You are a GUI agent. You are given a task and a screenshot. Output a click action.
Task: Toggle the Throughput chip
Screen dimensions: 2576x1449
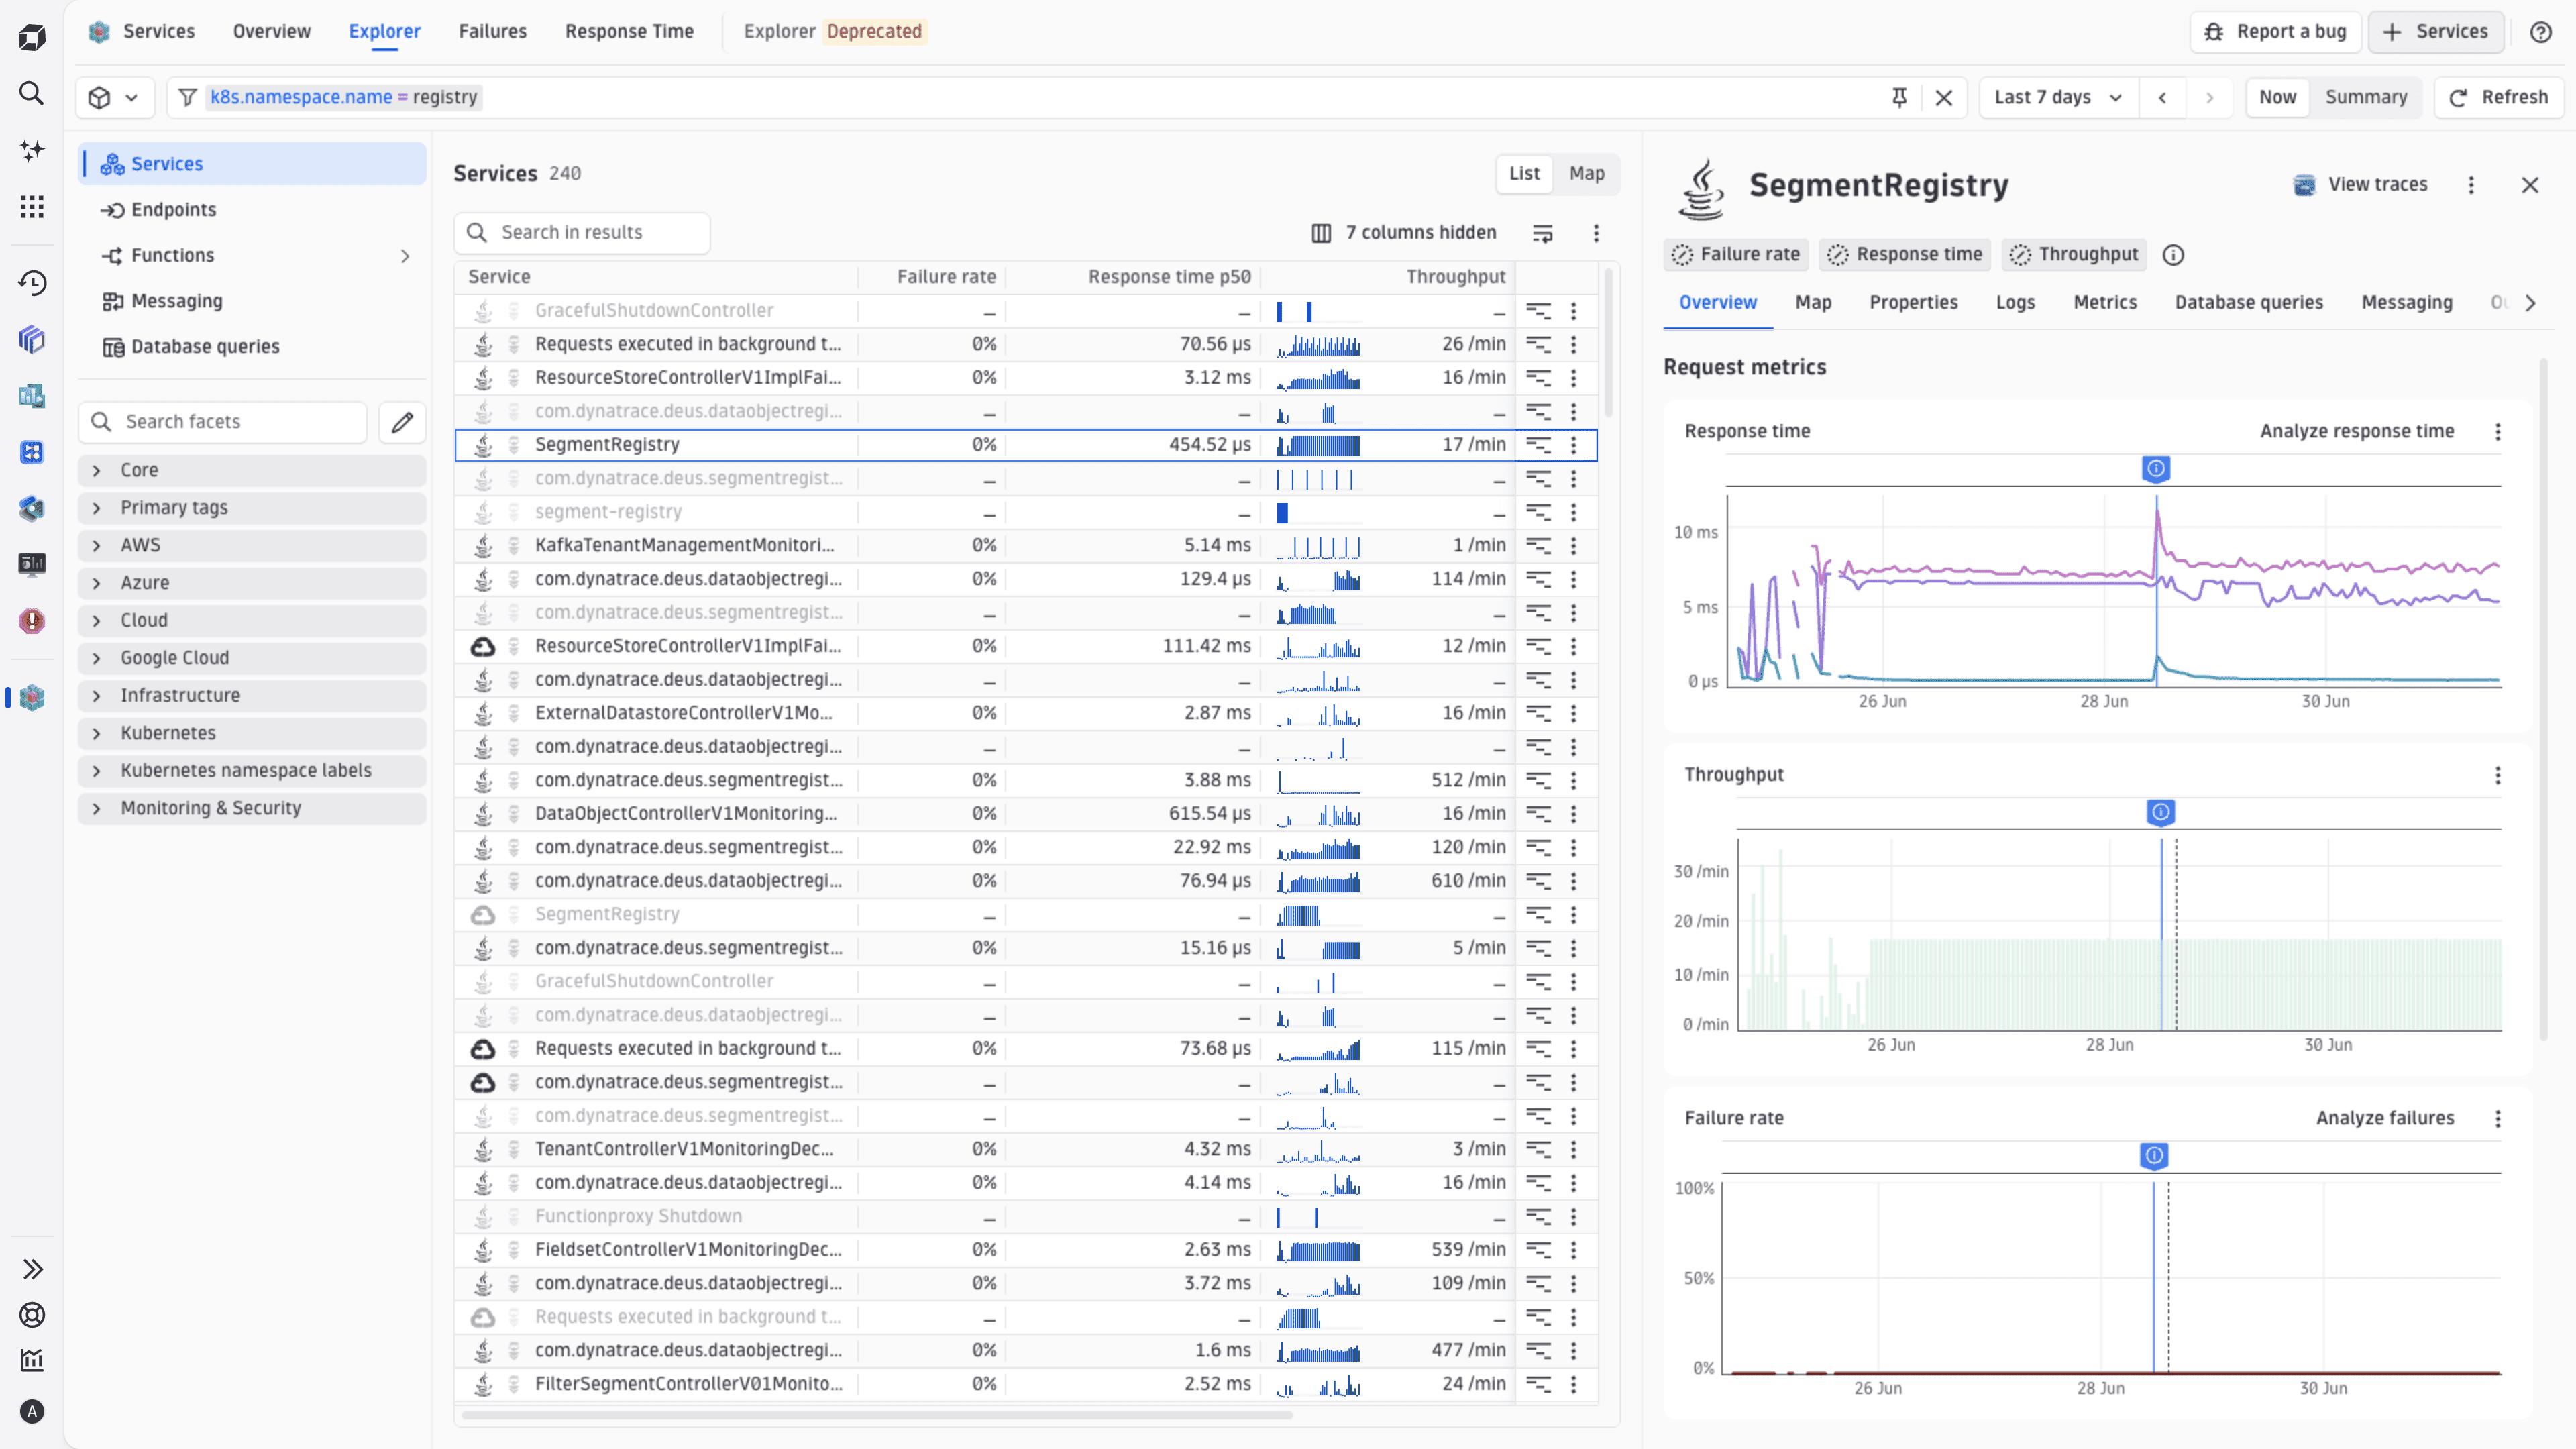2074,255
